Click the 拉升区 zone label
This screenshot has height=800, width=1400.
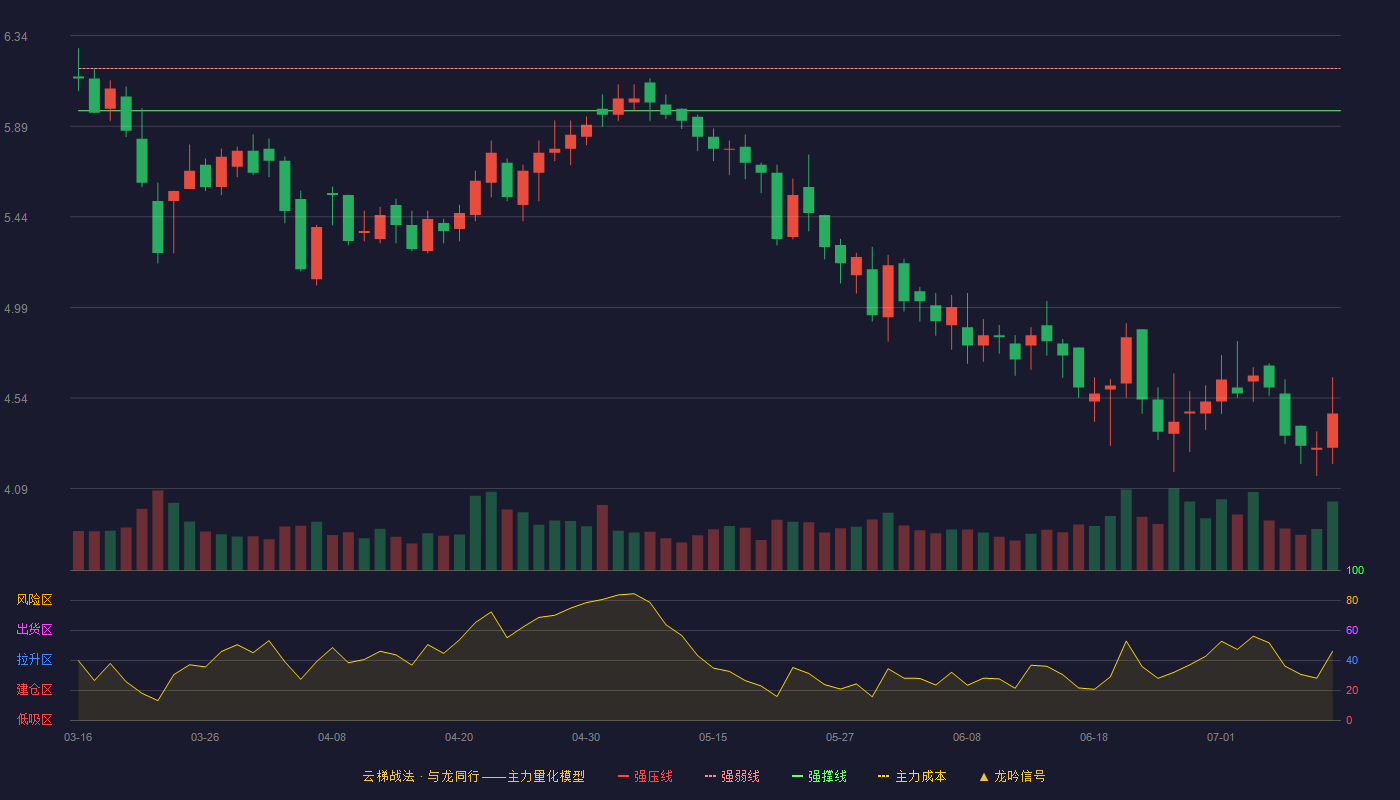click(35, 660)
